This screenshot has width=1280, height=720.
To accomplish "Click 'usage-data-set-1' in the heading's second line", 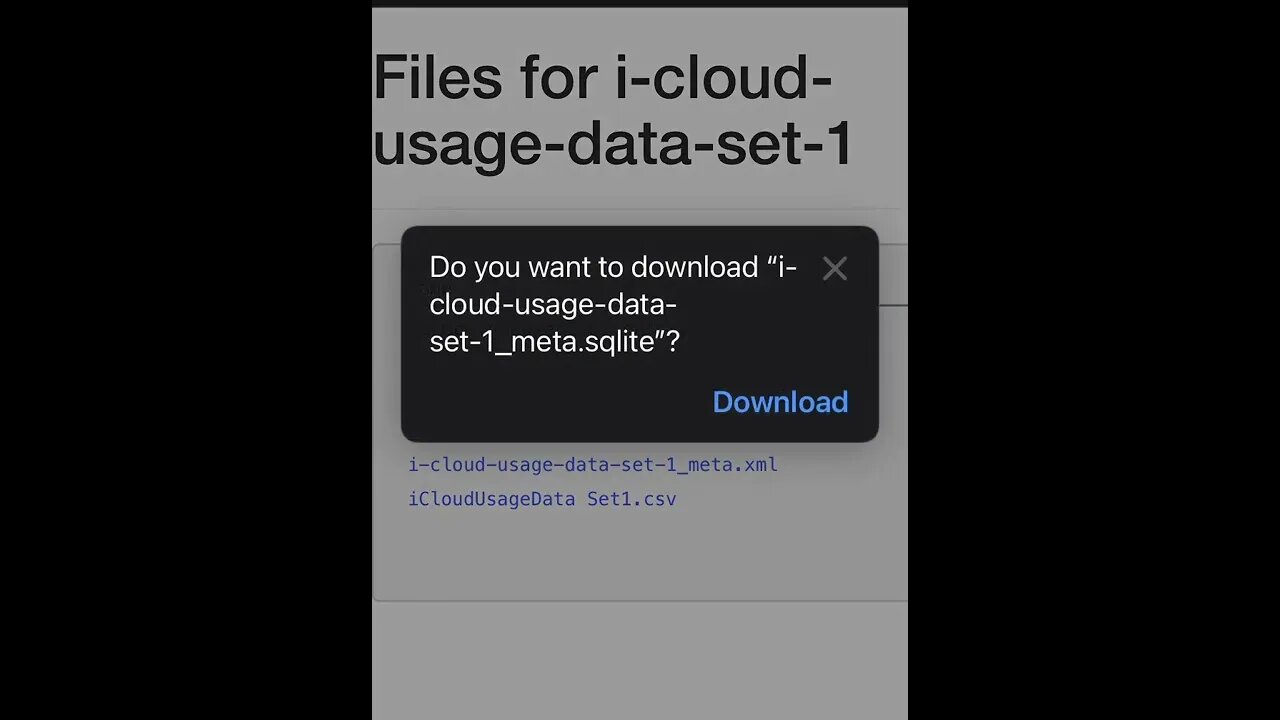I will (x=612, y=144).
